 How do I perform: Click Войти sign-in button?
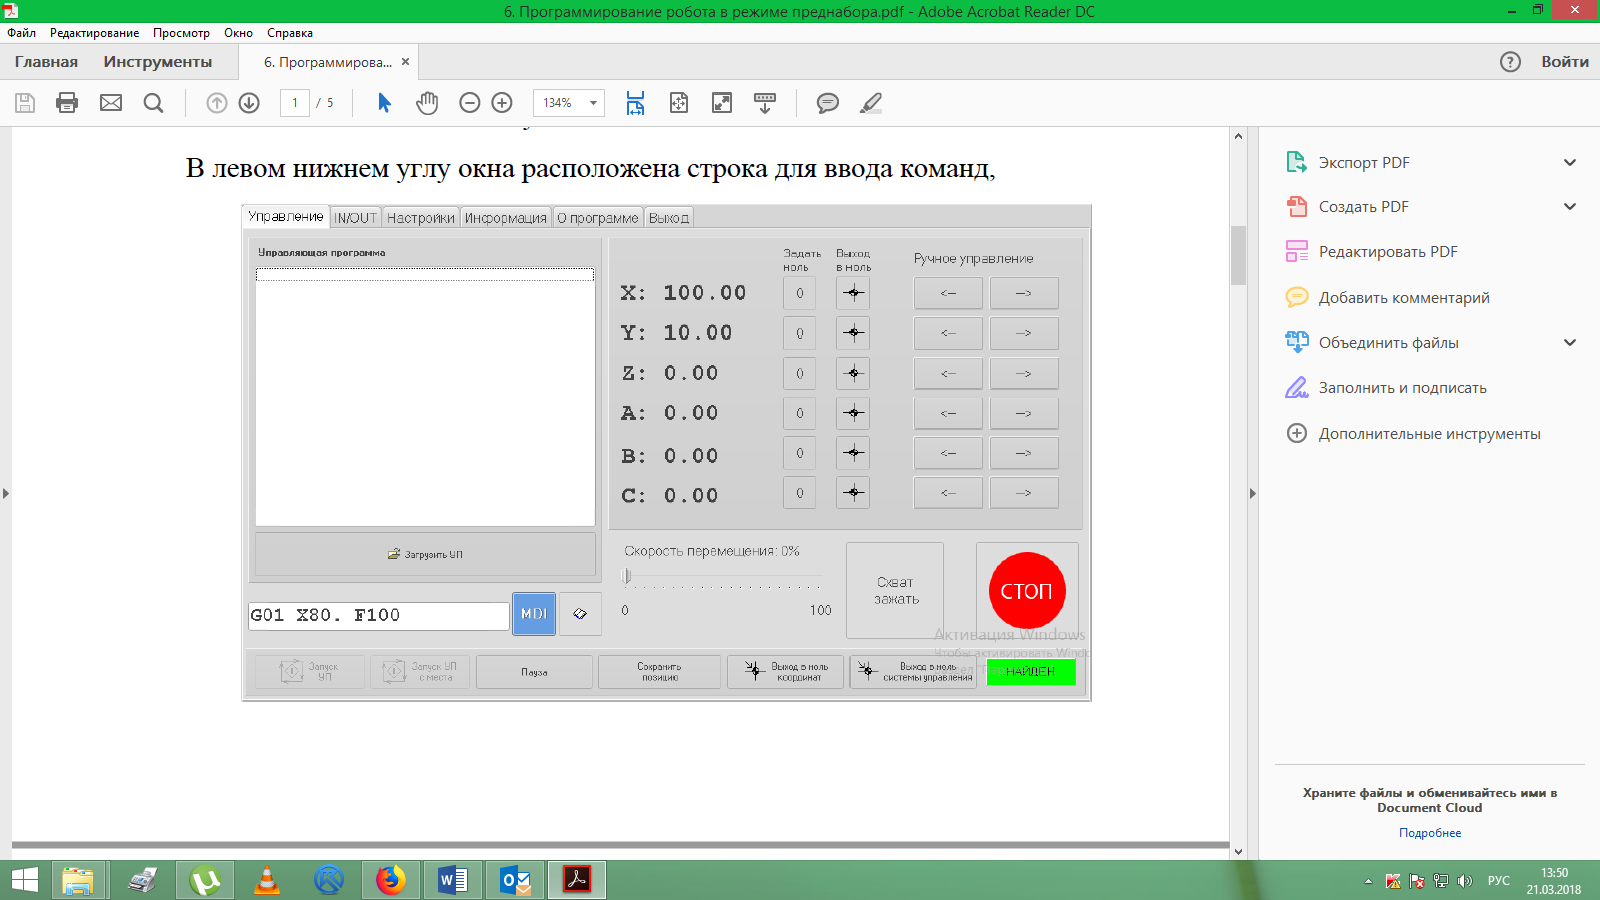1565,62
